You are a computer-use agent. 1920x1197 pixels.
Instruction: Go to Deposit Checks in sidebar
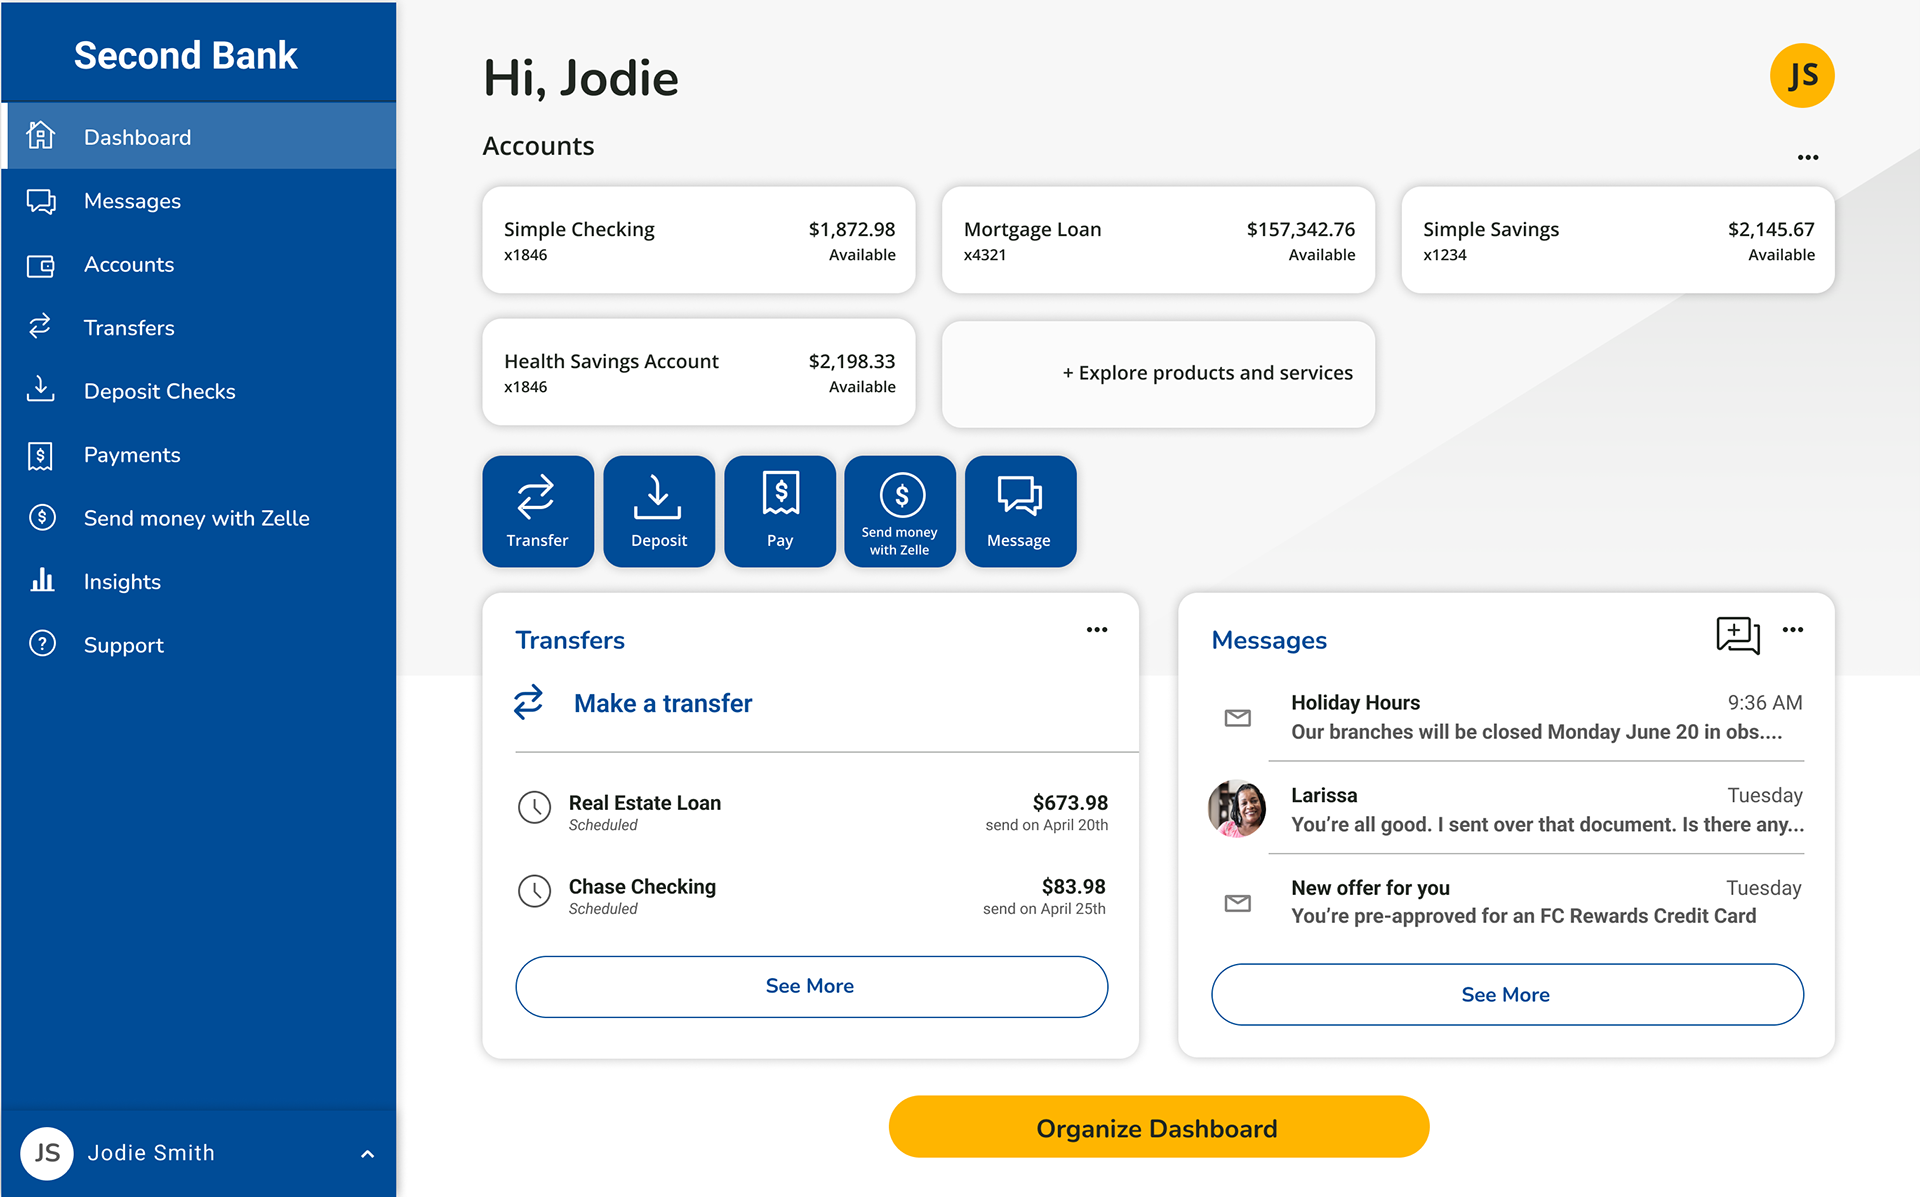[159, 391]
